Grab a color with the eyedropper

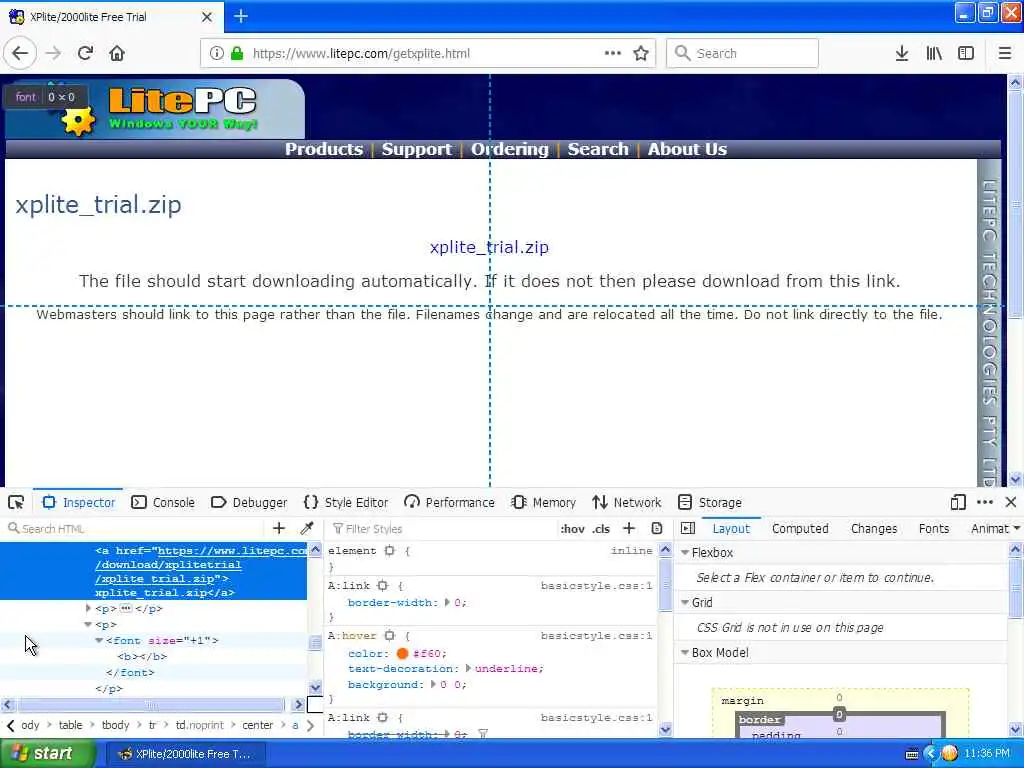click(306, 528)
